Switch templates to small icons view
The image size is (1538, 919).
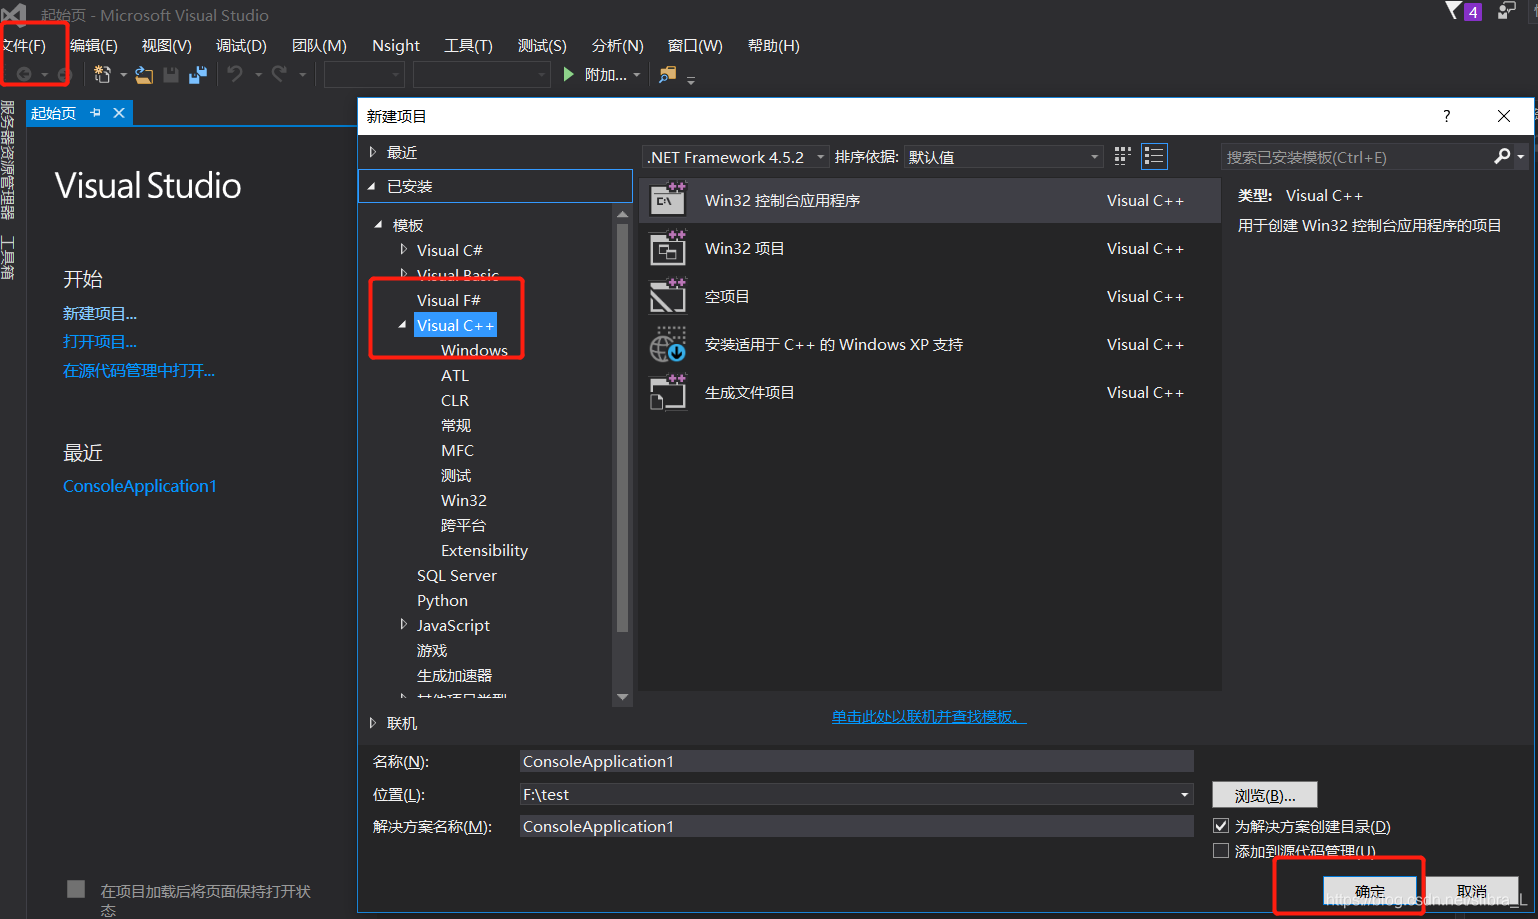click(x=1122, y=156)
